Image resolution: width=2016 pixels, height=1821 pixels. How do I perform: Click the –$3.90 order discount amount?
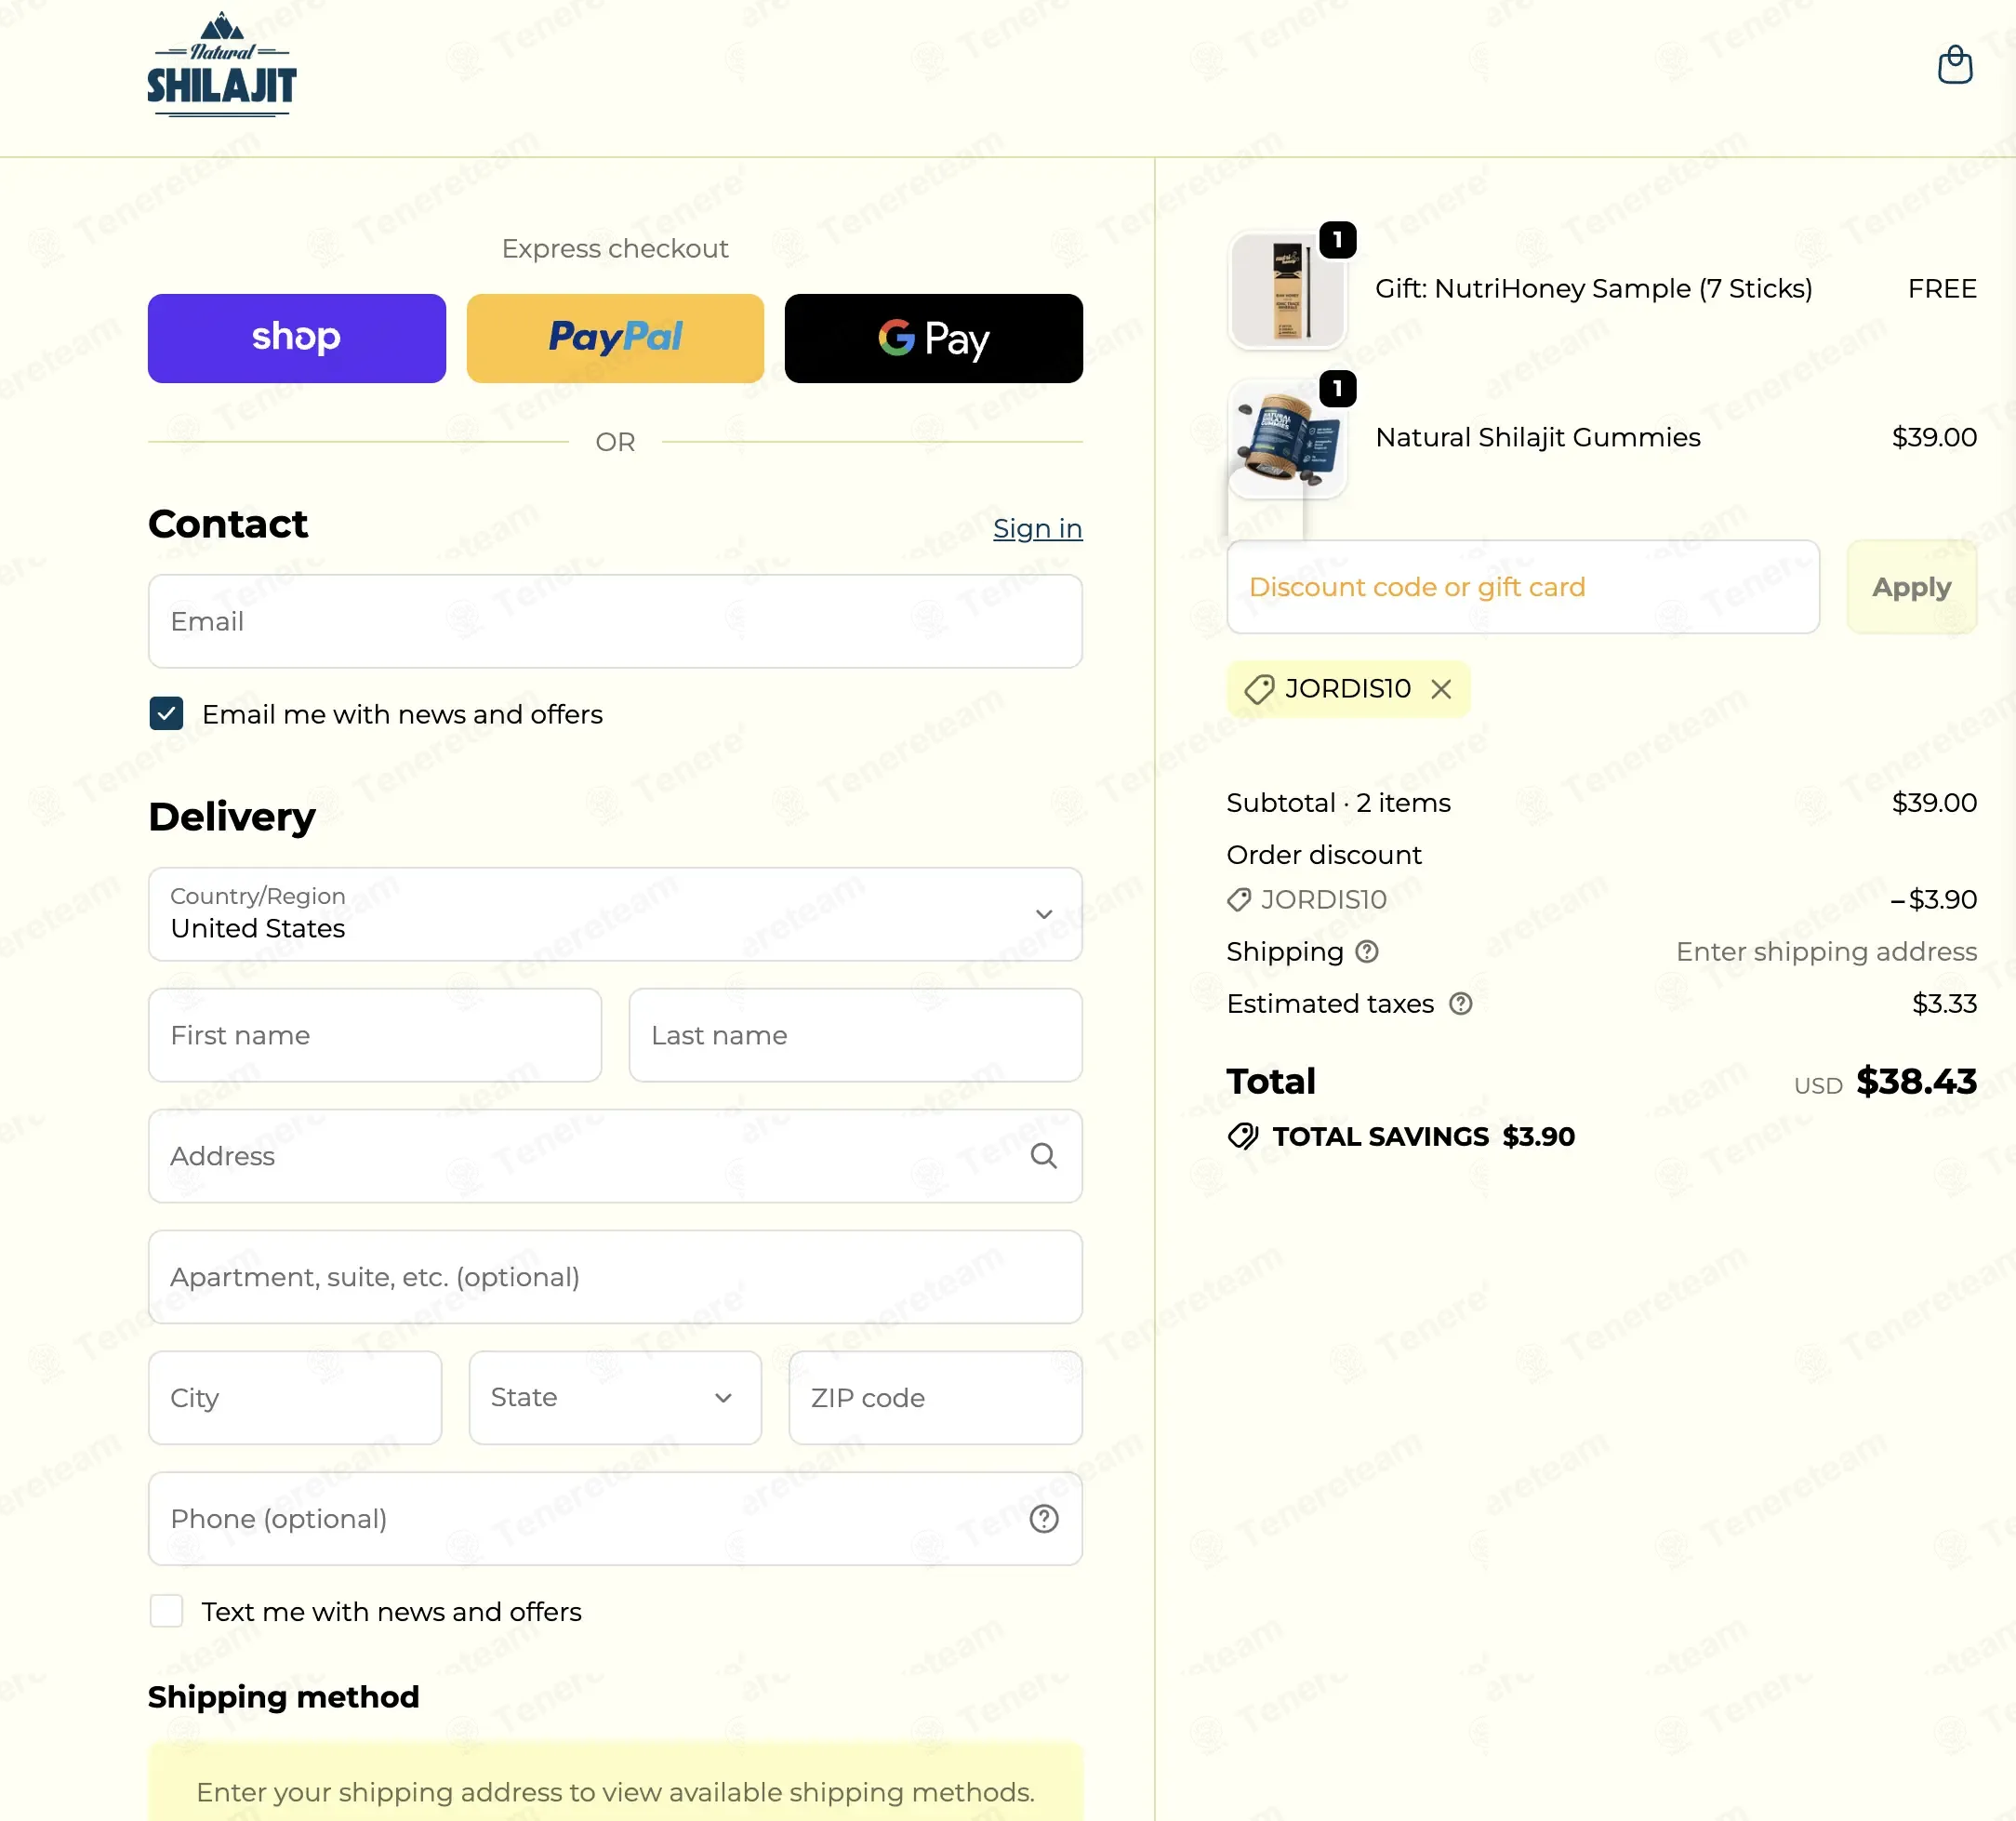pos(1932,899)
